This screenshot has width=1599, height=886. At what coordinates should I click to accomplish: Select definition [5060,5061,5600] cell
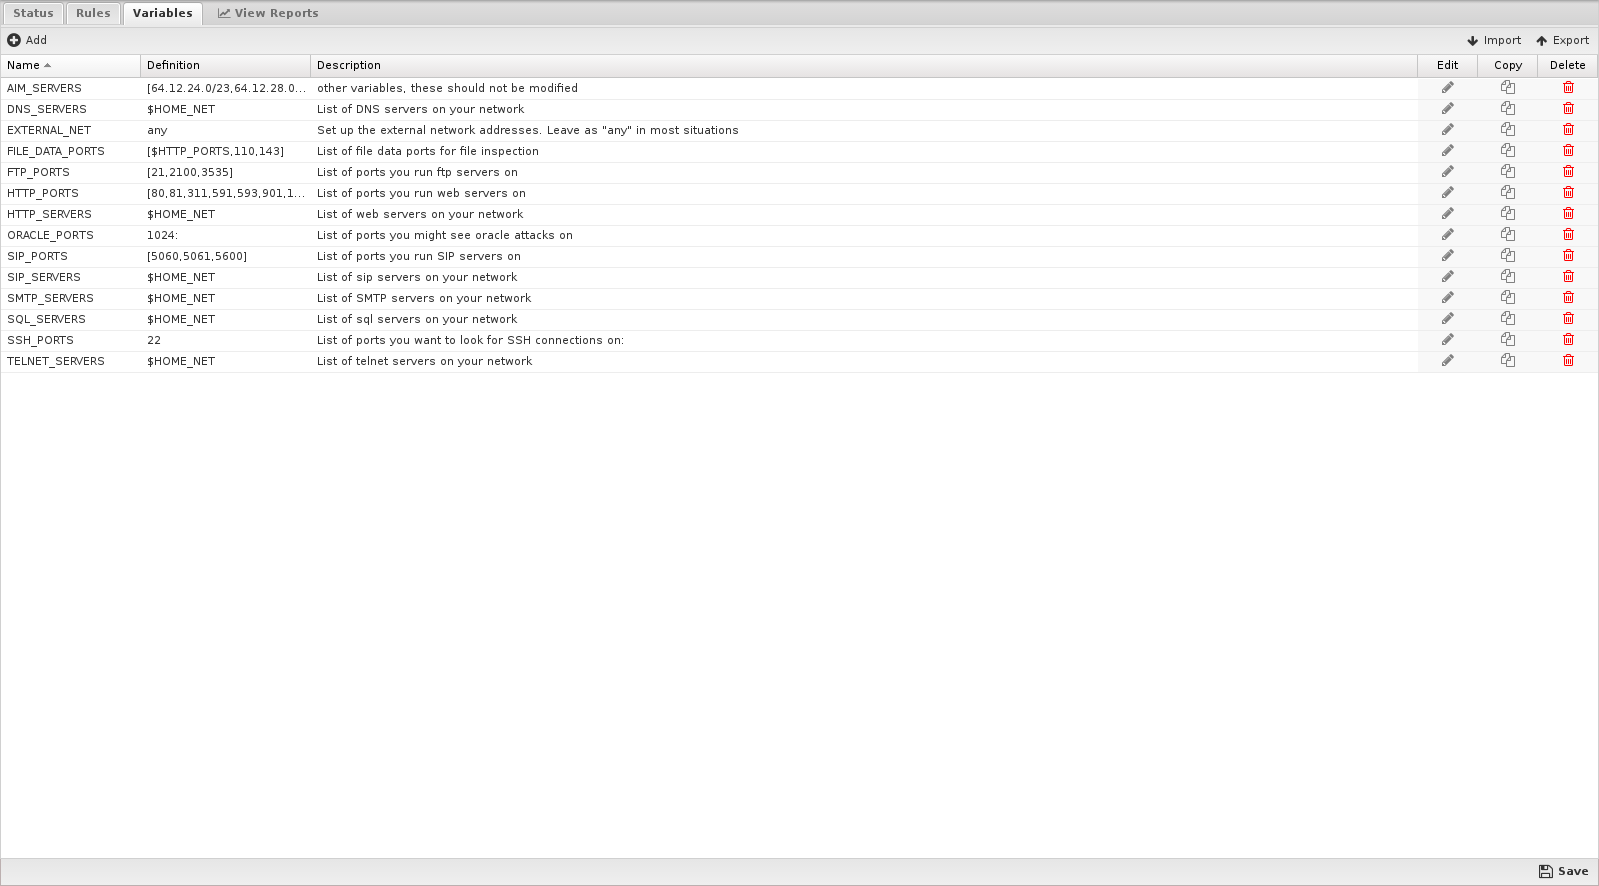click(225, 256)
